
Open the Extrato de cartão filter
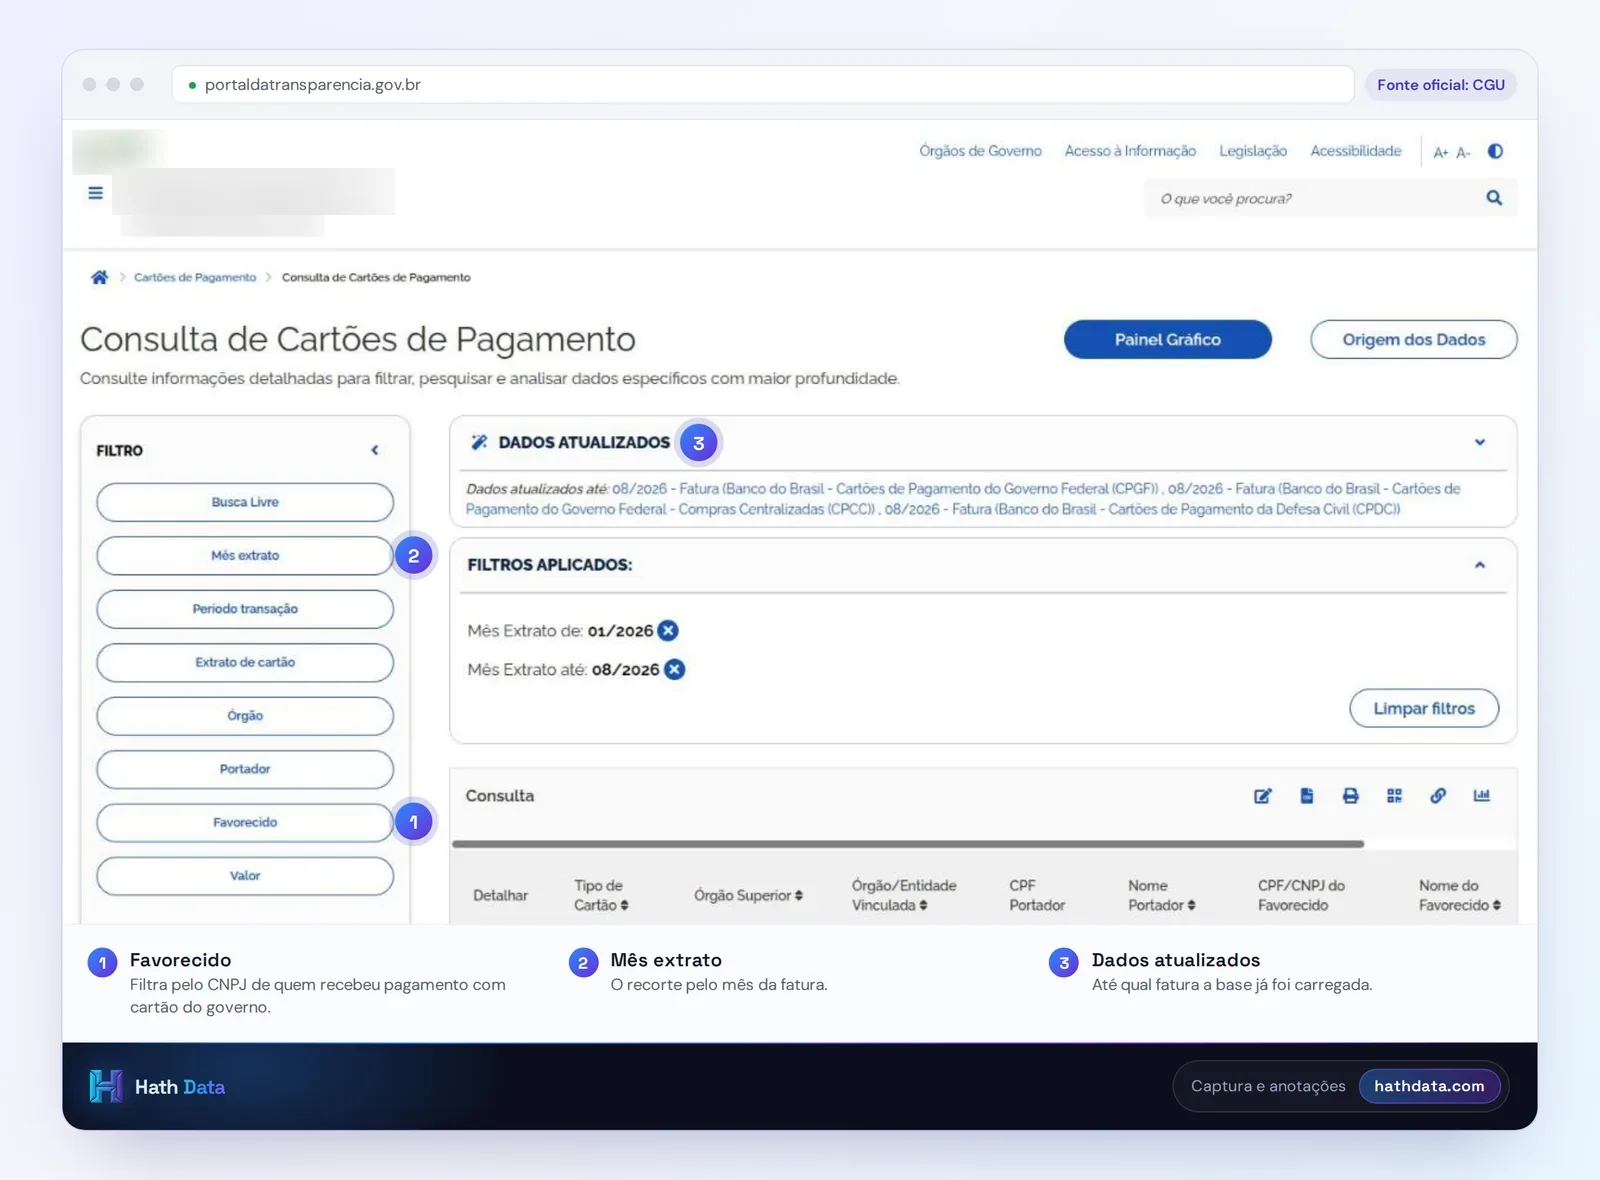245,662
